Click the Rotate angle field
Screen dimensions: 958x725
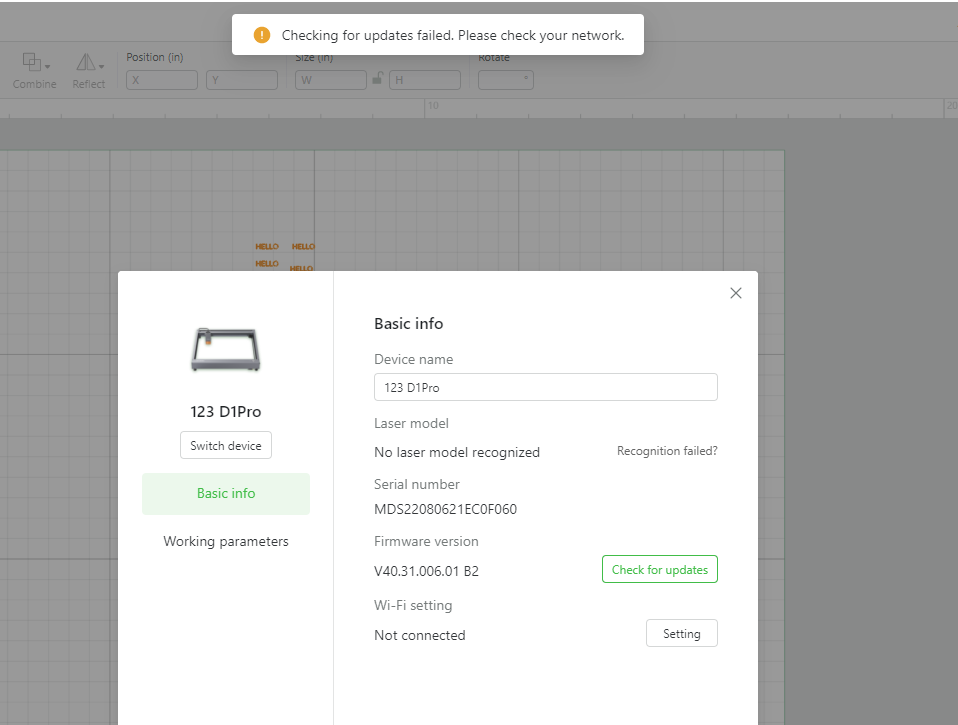coord(505,80)
